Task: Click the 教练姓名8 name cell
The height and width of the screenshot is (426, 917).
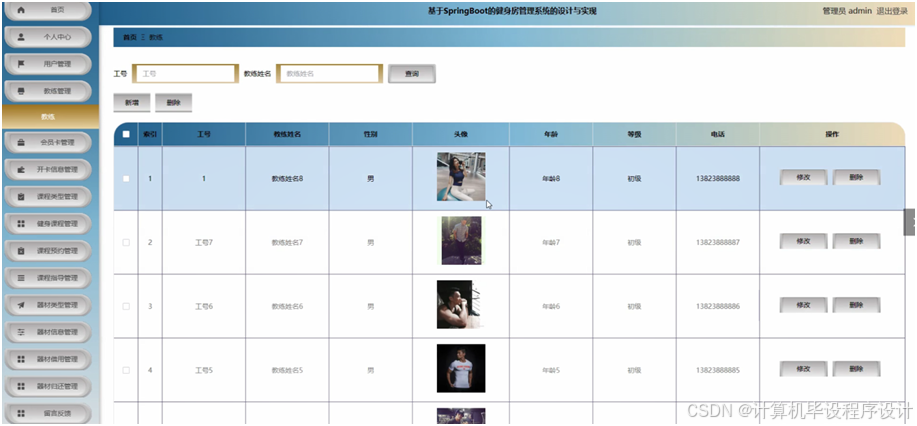Action: pyautogui.click(x=287, y=178)
